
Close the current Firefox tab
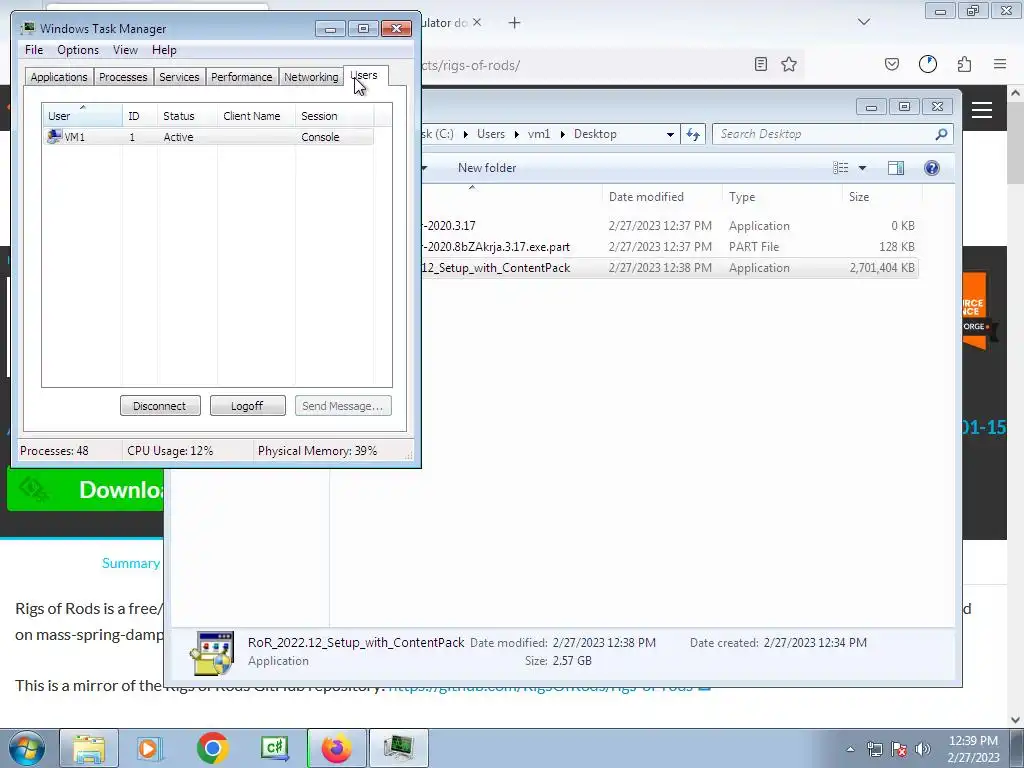(x=477, y=22)
